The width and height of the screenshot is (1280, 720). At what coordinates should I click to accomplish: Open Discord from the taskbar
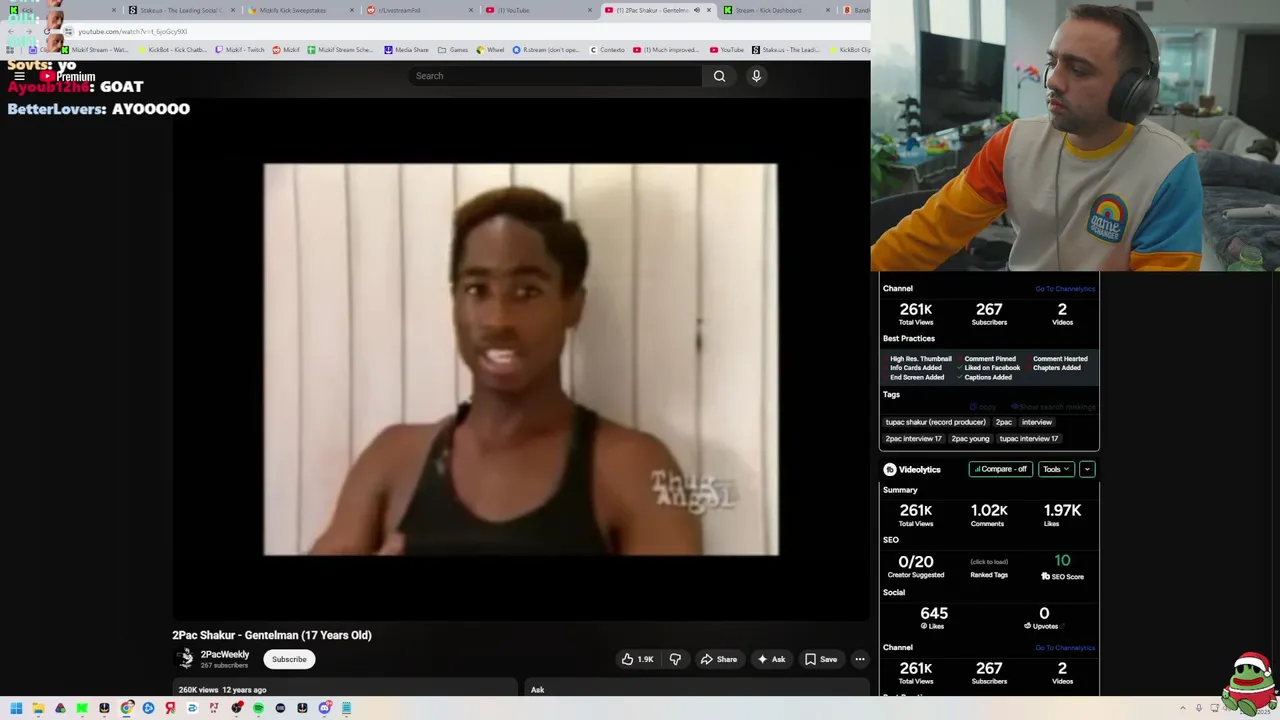[x=324, y=708]
